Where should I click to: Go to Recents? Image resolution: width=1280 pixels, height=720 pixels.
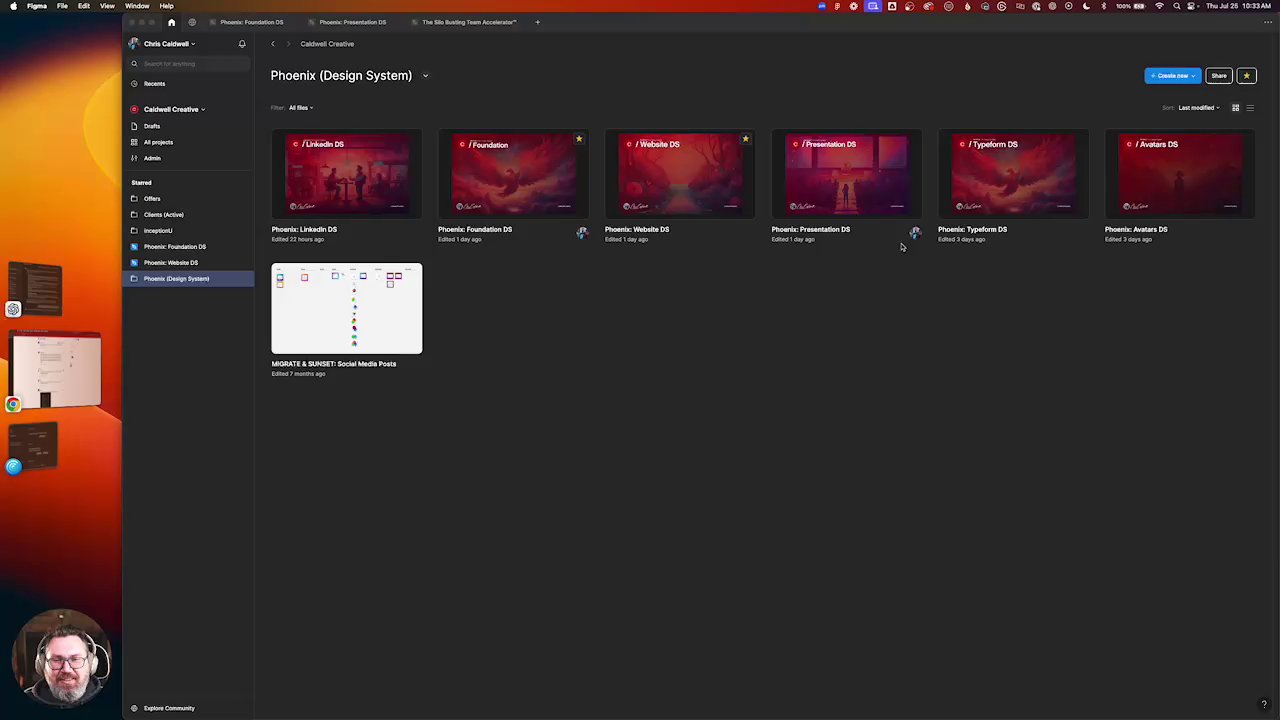(154, 84)
